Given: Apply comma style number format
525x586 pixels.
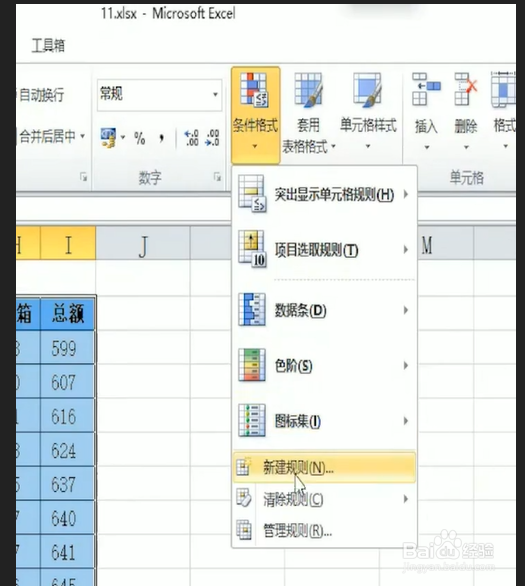Looking at the screenshot, I should (x=161, y=139).
